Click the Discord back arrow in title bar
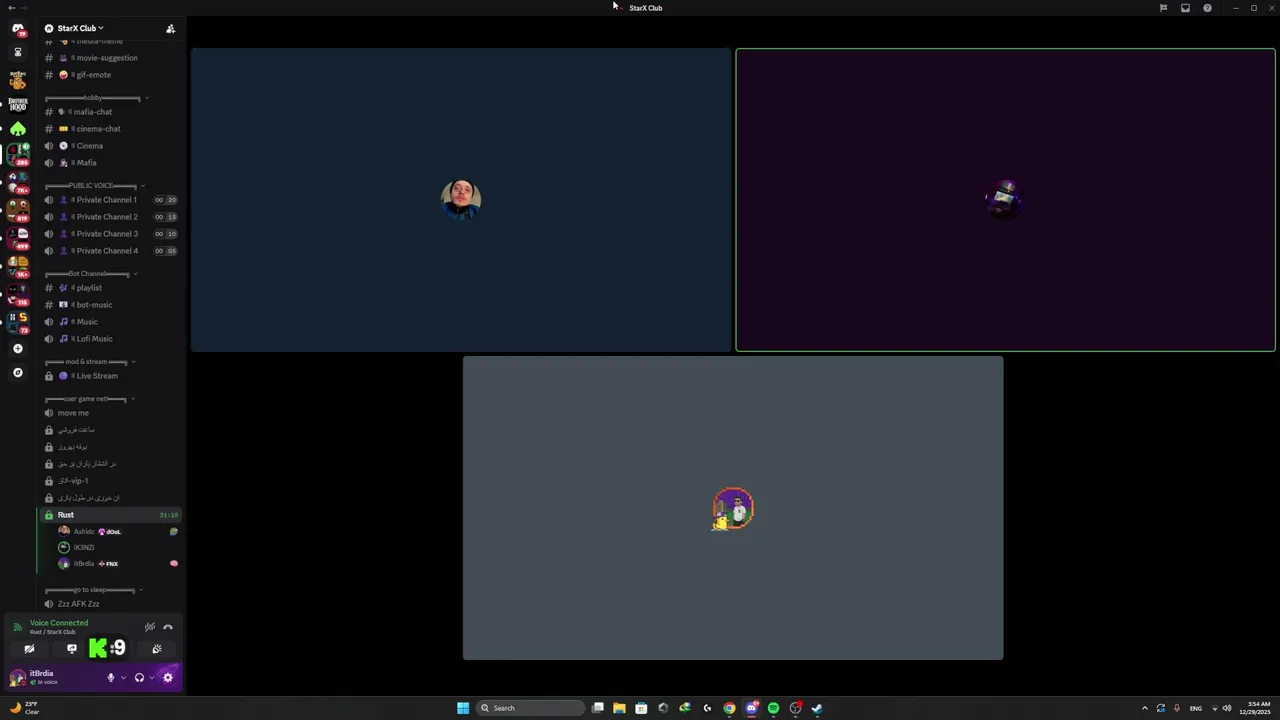Image resolution: width=1280 pixels, height=720 pixels. 10,8
